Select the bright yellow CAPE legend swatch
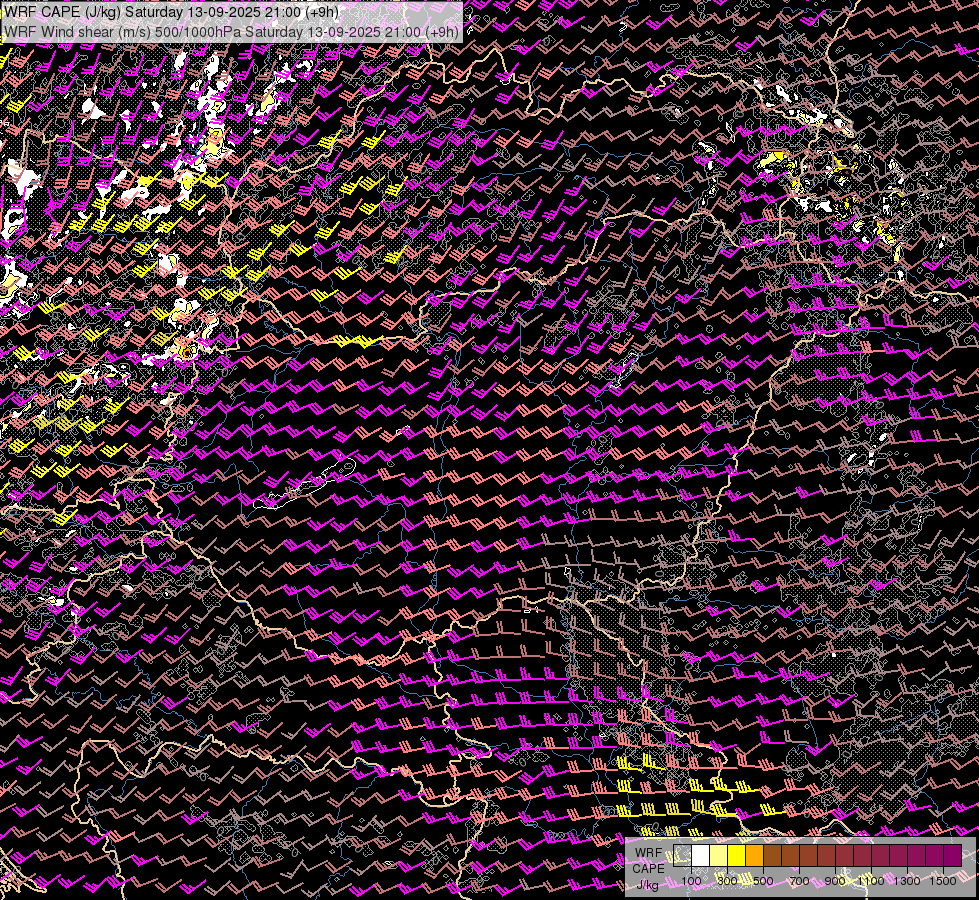Screen dimensions: 979x900 [x=737, y=856]
